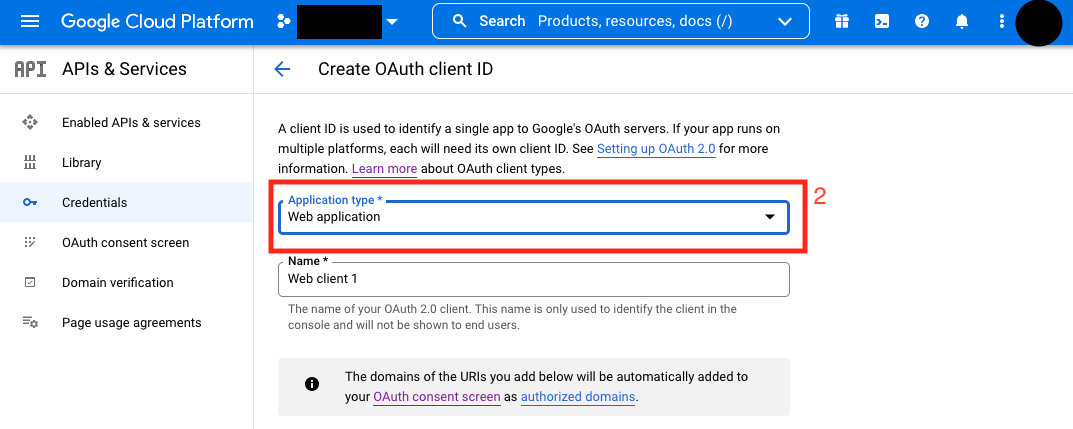This screenshot has width=1073, height=429.
Task: Click the Page usage agreements icon
Action: (x=30, y=322)
